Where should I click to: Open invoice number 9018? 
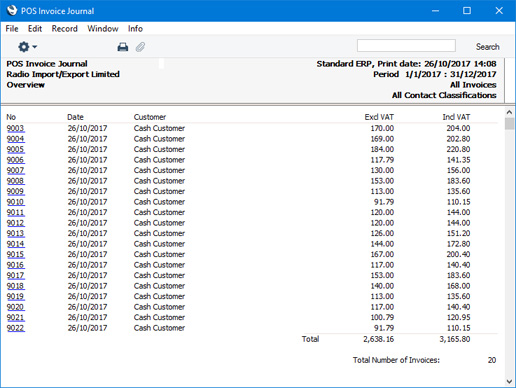click(16, 286)
